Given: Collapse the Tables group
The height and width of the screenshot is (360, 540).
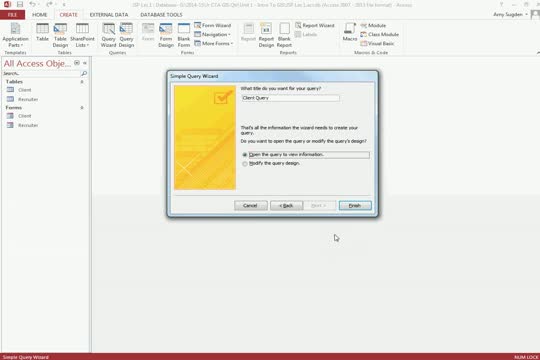Looking at the screenshot, I should (x=82, y=82).
